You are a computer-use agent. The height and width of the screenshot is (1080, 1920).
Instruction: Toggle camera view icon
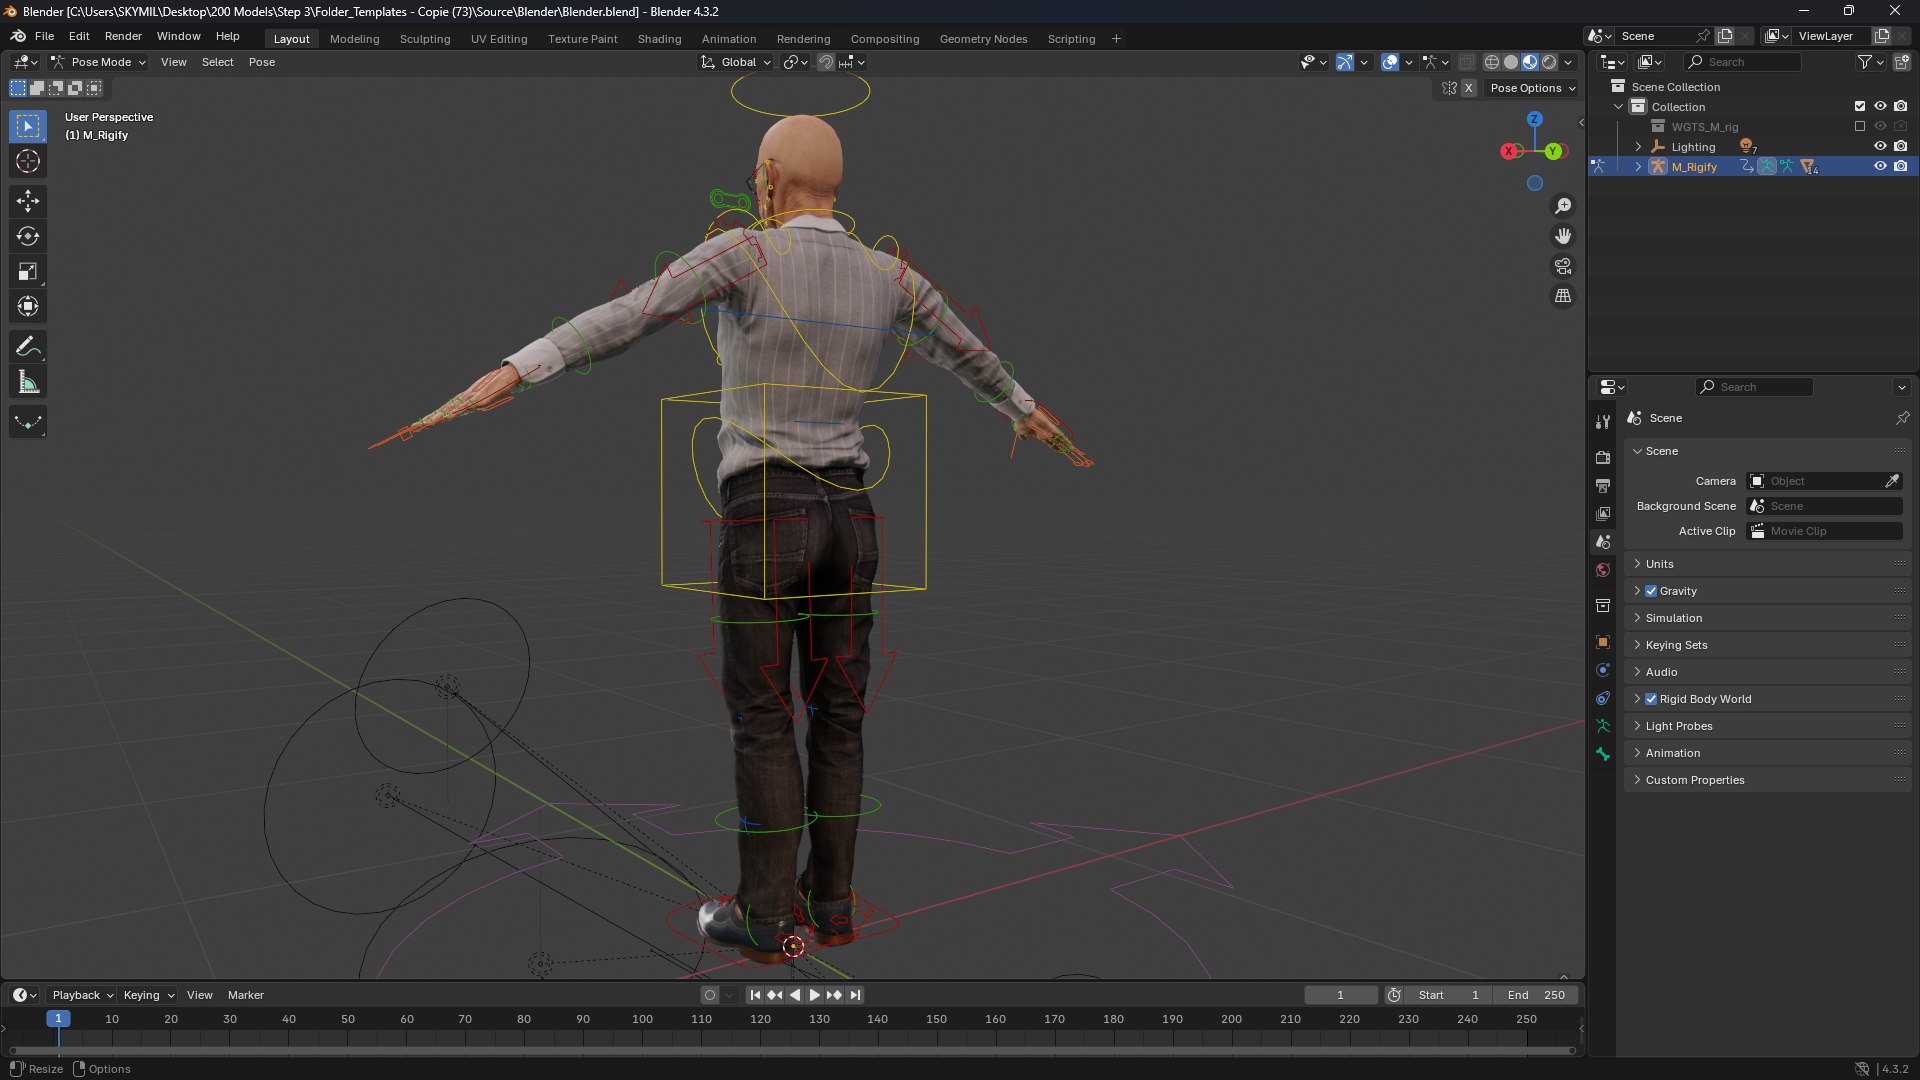1563,266
